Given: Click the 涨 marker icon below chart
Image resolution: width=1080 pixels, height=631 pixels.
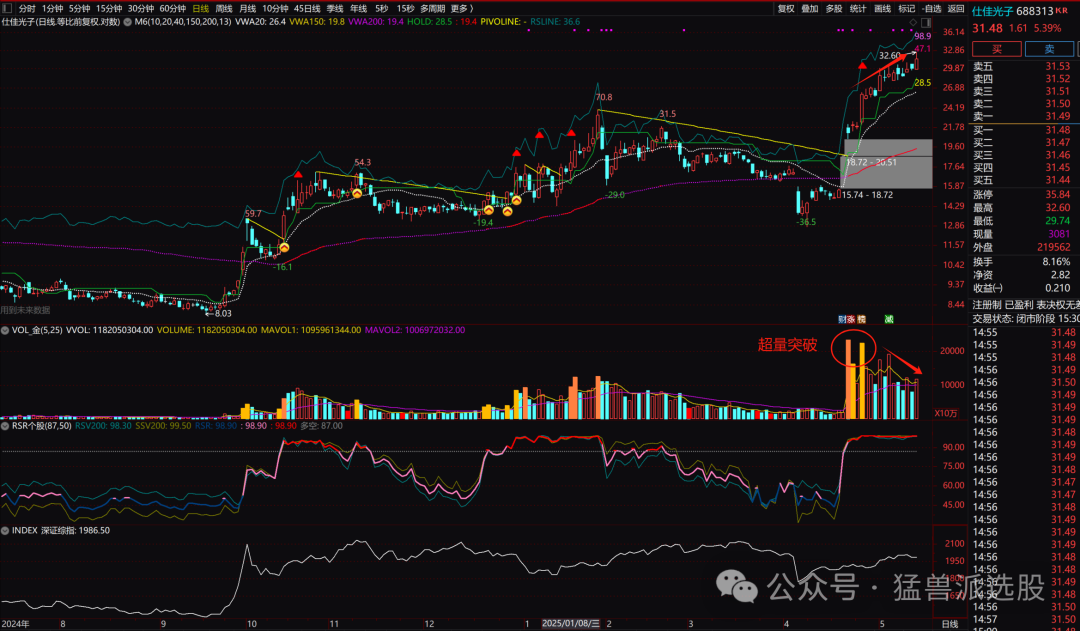Looking at the screenshot, I should point(851,320).
